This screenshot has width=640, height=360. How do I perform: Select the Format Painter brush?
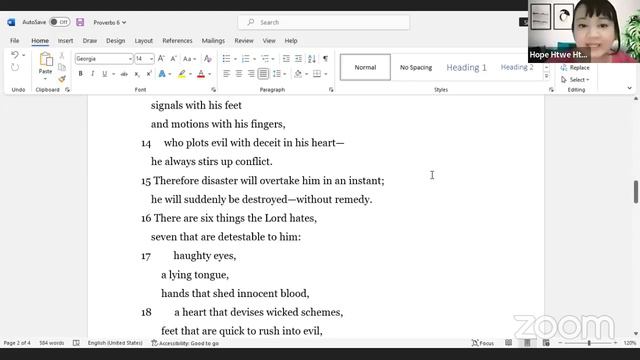click(x=62, y=79)
